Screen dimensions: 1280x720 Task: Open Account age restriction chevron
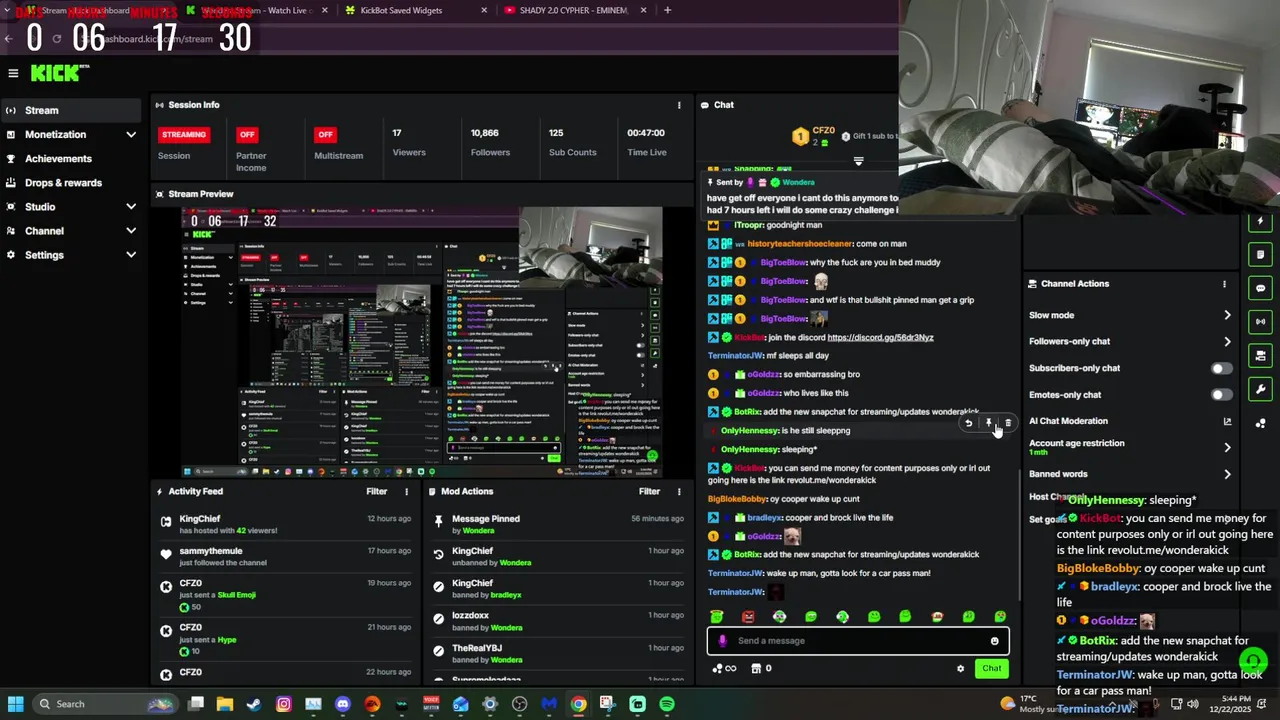click(1227, 447)
